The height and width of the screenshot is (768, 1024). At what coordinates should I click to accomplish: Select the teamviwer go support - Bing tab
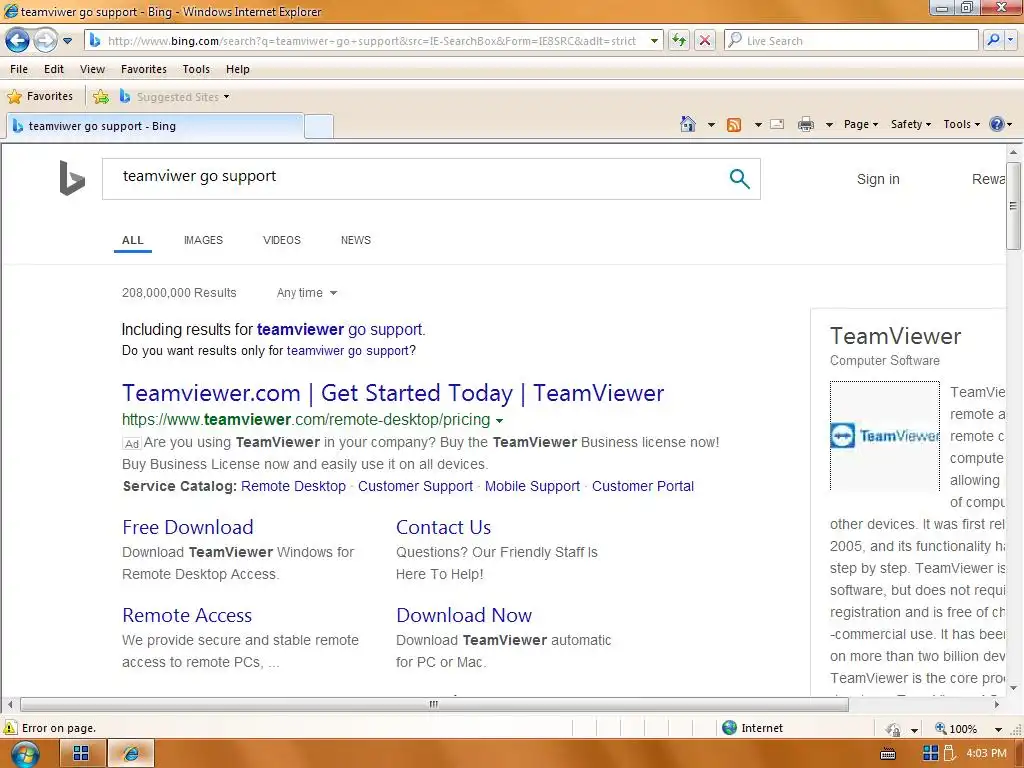155,126
